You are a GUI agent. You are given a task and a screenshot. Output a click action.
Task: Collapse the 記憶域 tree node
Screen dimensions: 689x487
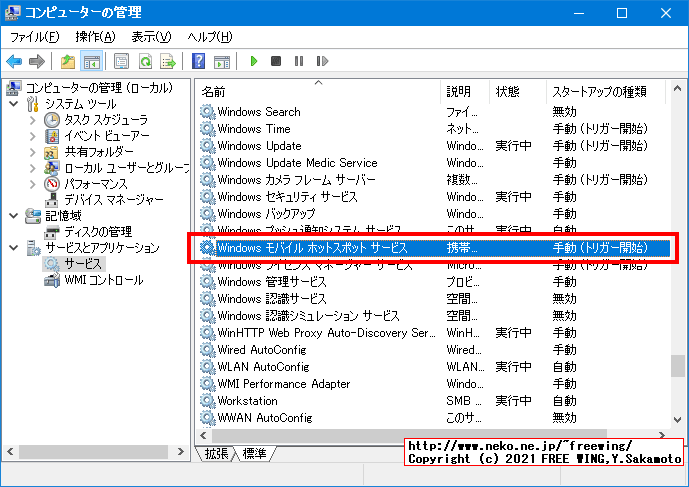(14, 216)
